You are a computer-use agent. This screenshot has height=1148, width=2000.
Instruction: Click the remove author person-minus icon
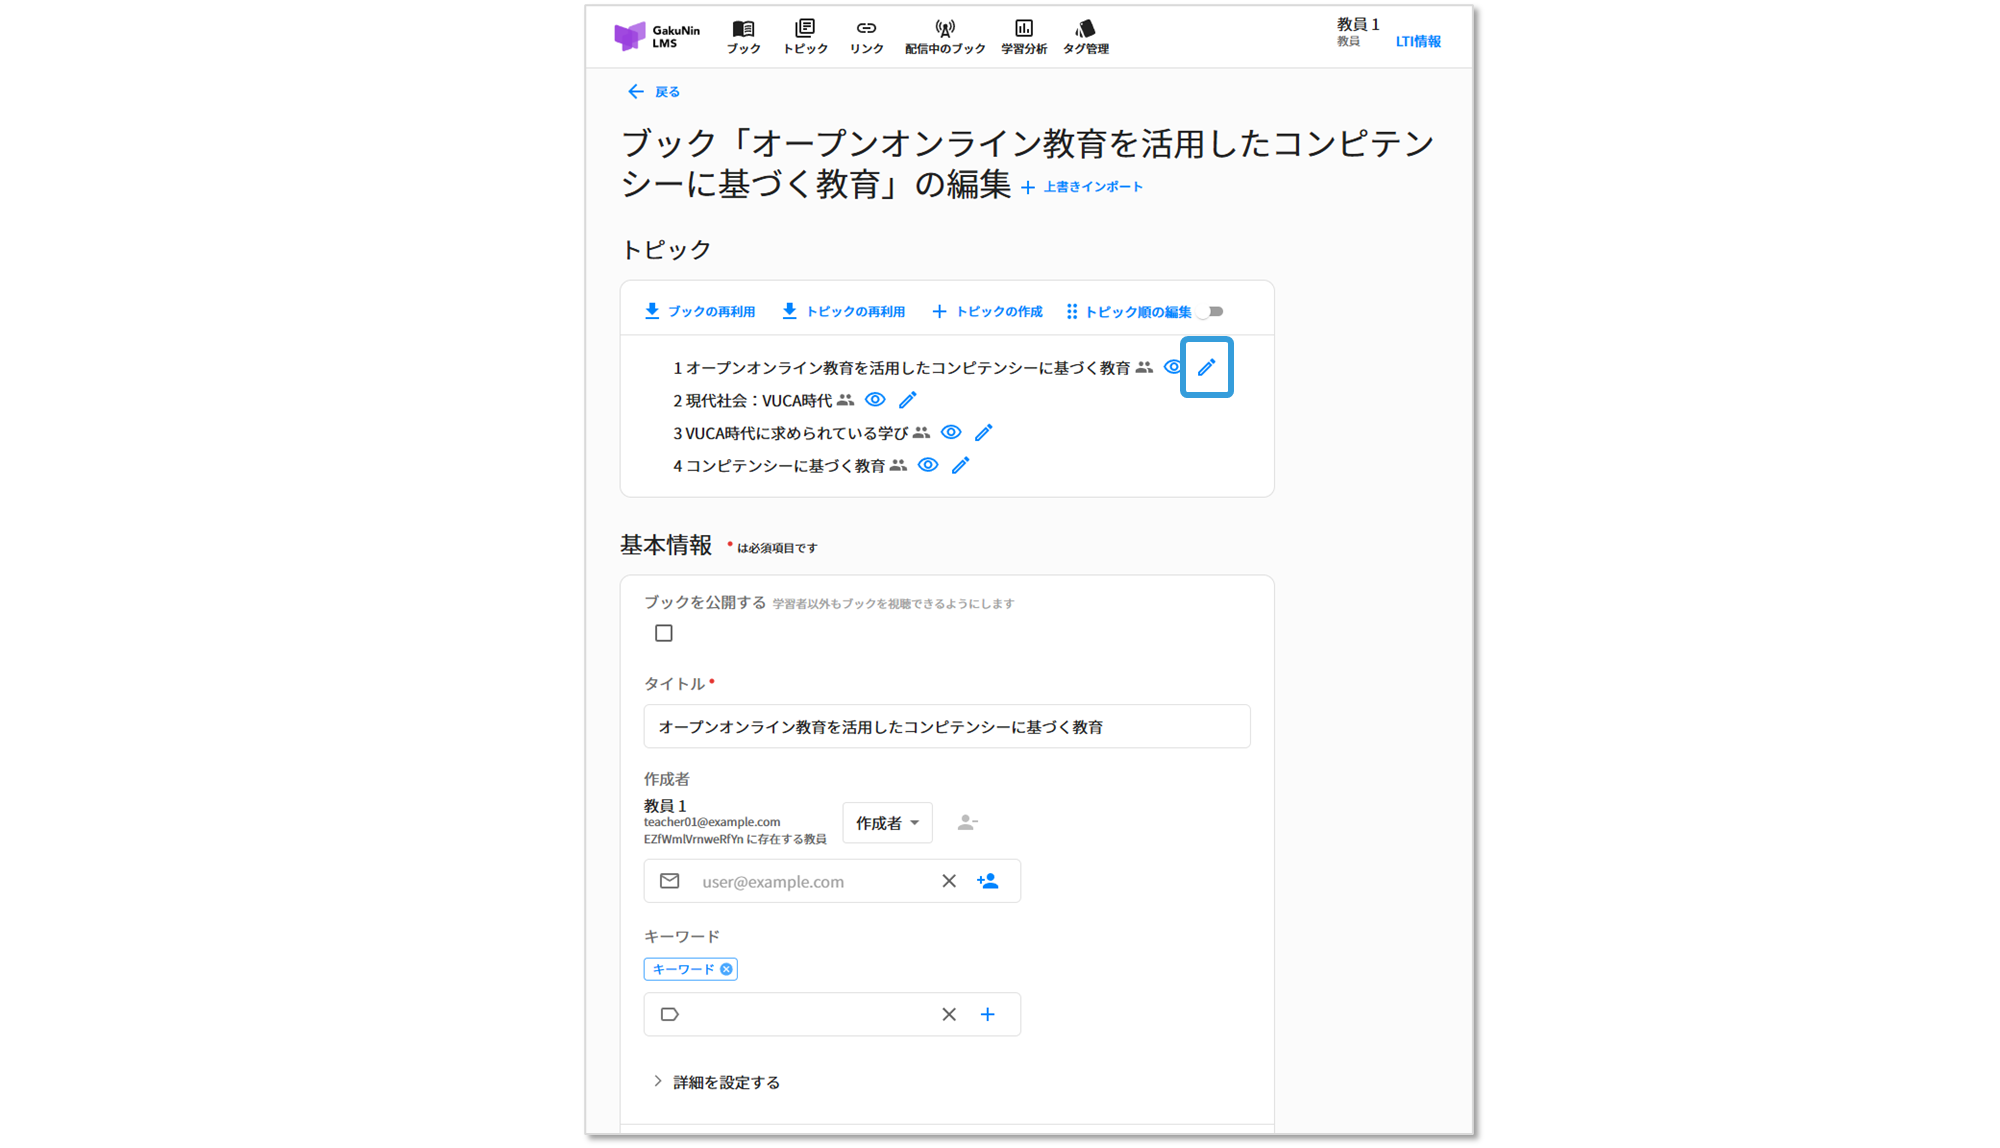tap(966, 822)
